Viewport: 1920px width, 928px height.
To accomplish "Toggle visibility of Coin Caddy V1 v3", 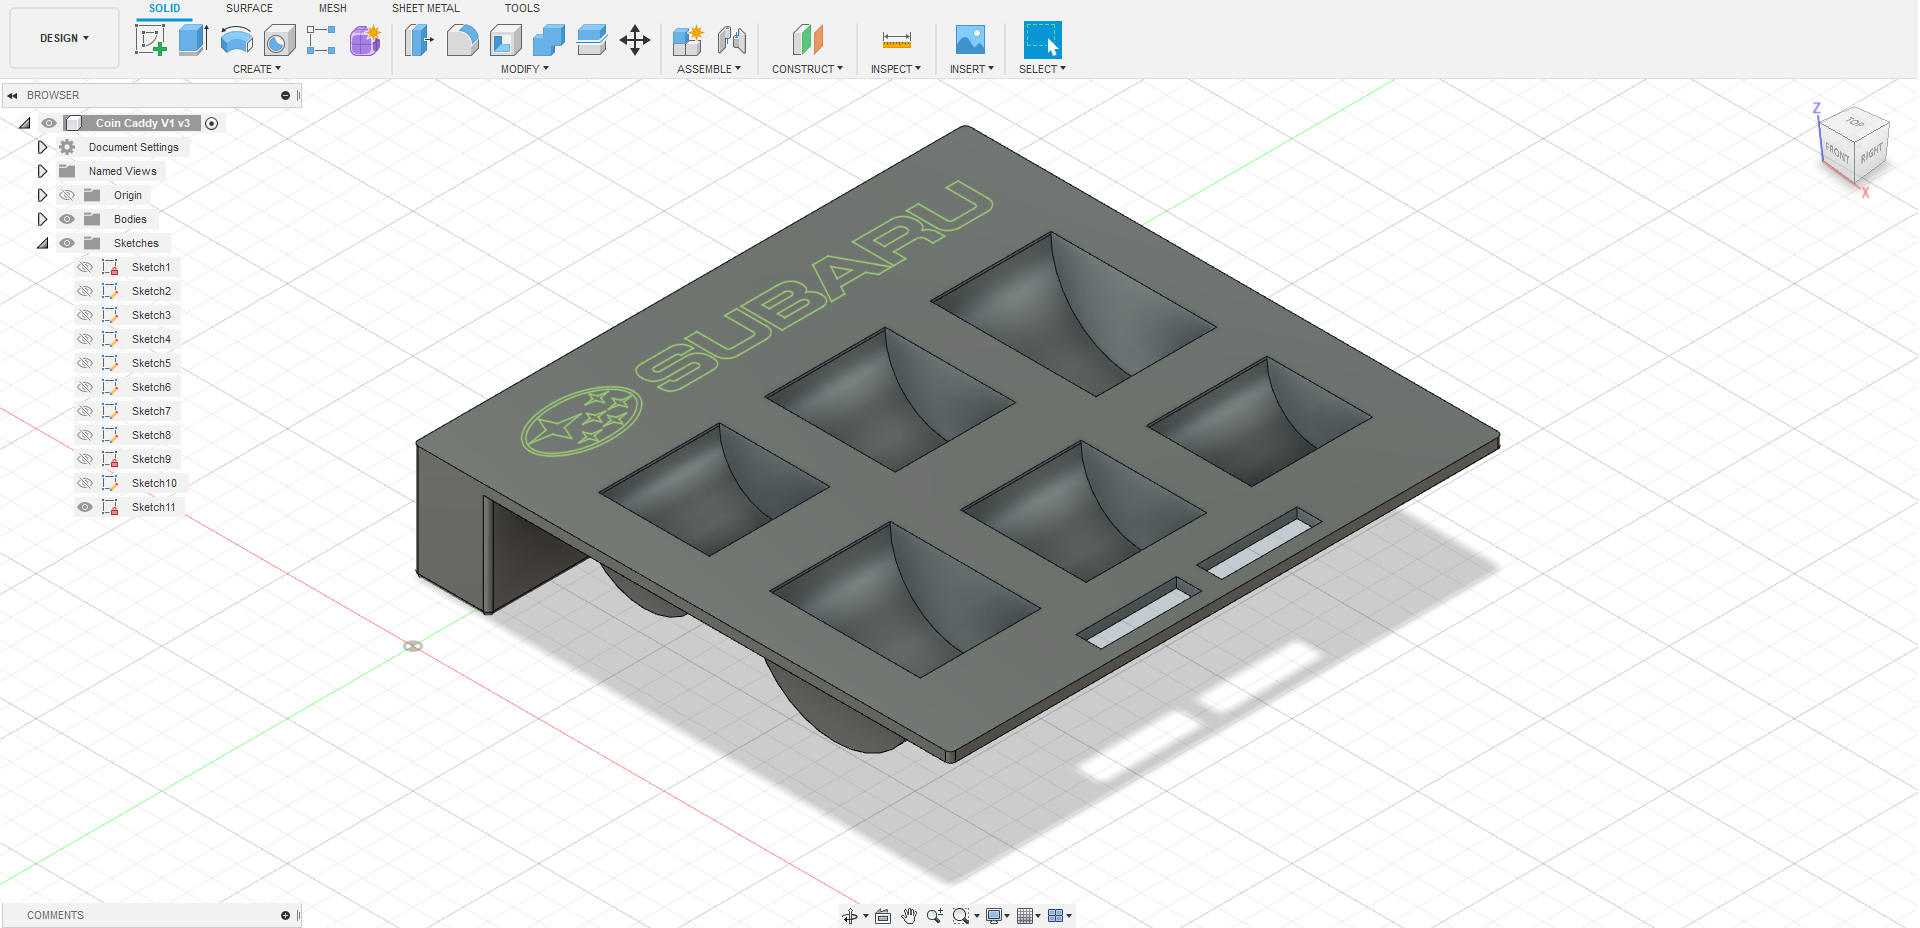I will point(49,123).
